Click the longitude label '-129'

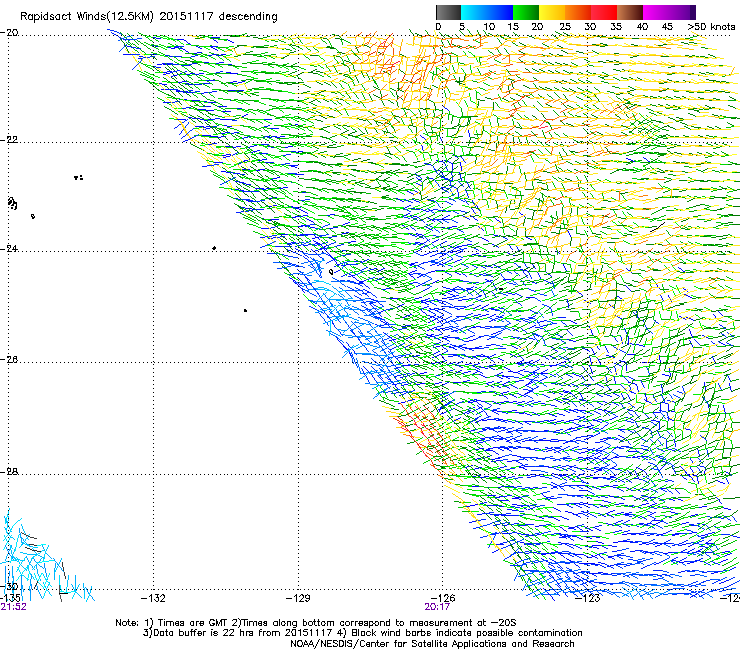tap(298, 599)
